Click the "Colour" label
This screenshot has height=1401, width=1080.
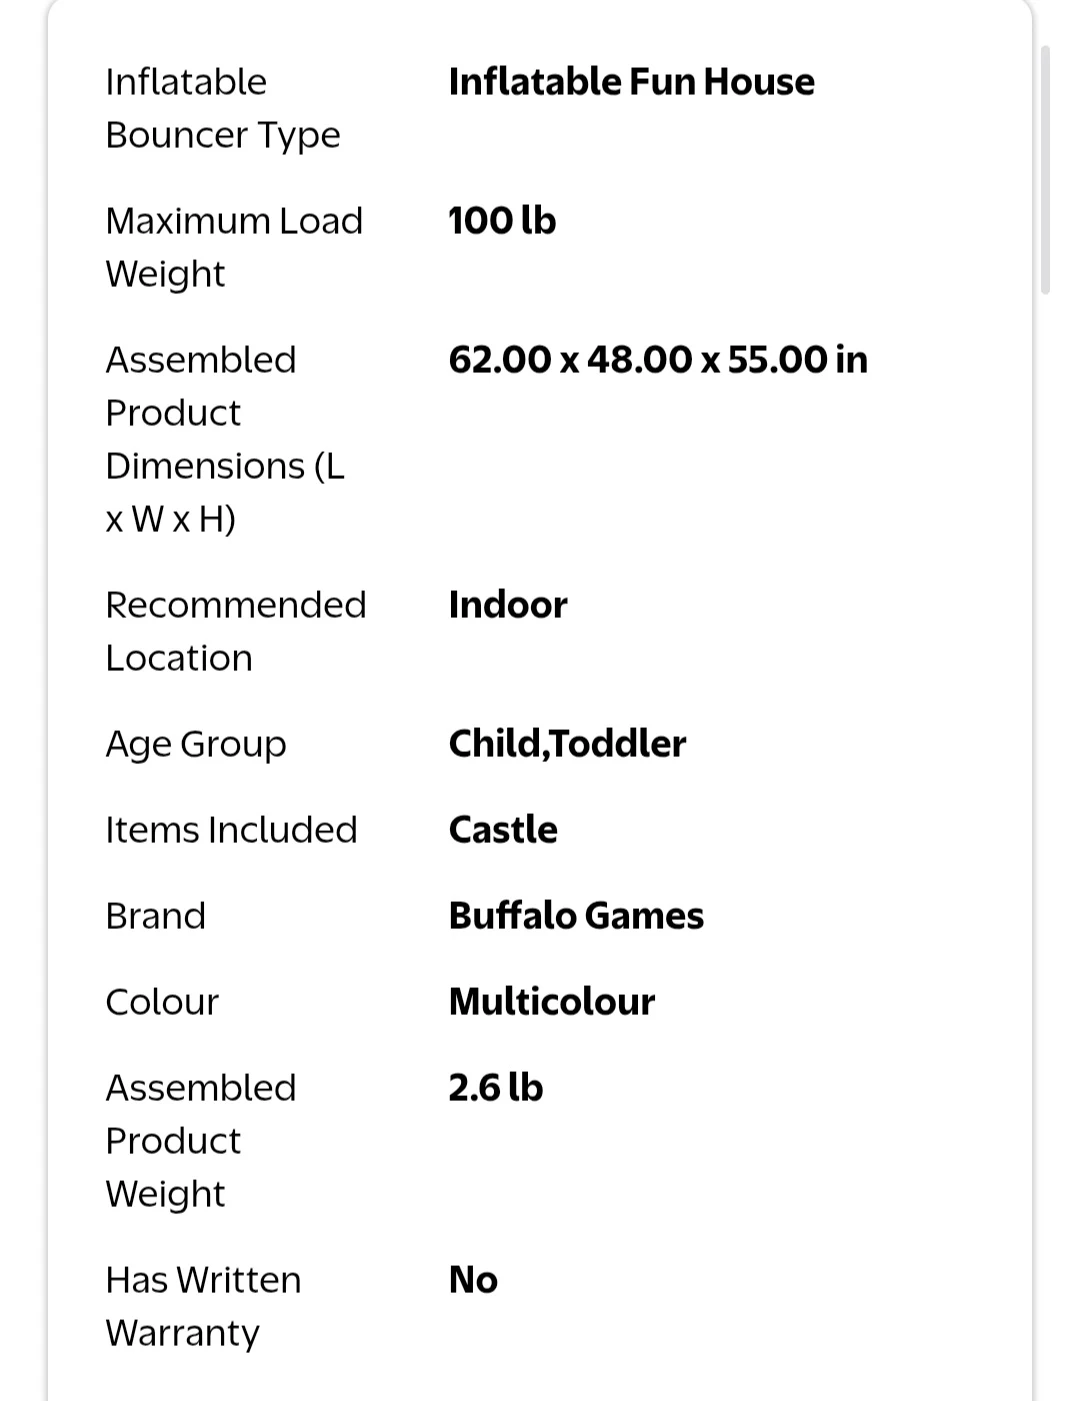[162, 1002]
